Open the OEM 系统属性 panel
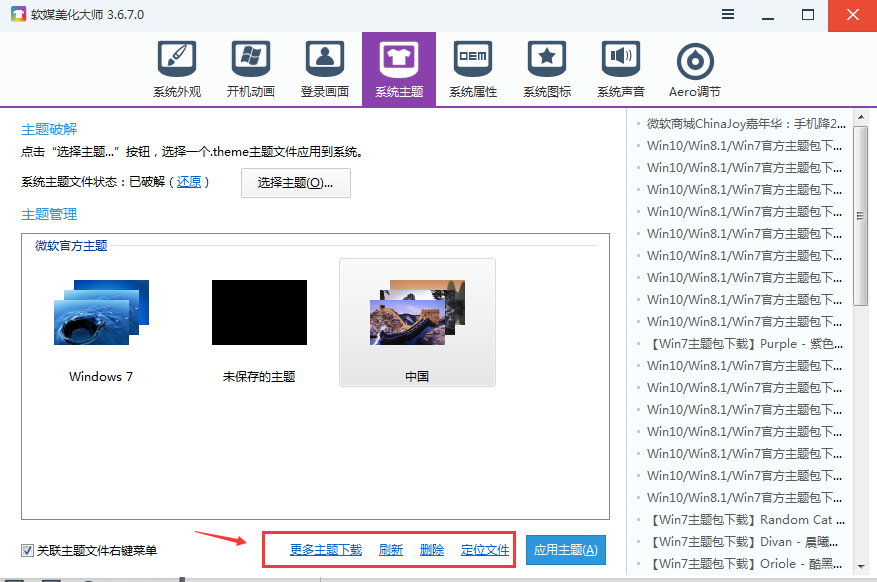The width and height of the screenshot is (877, 582). tap(472, 68)
